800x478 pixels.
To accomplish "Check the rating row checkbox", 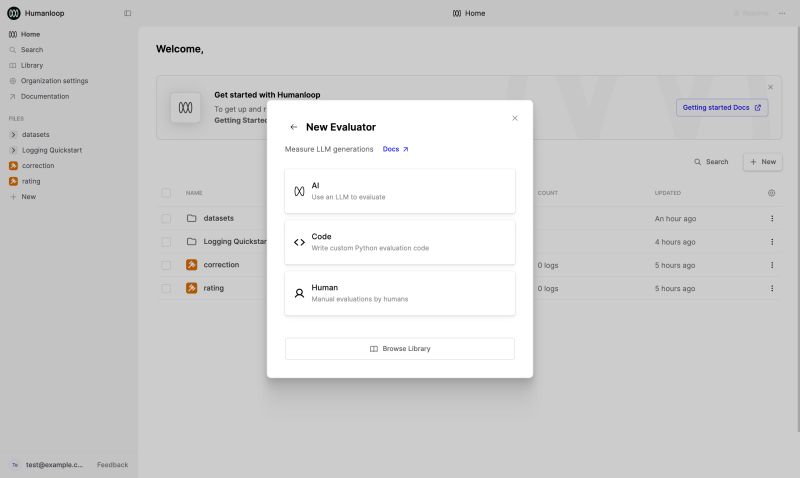I will pyautogui.click(x=166, y=288).
